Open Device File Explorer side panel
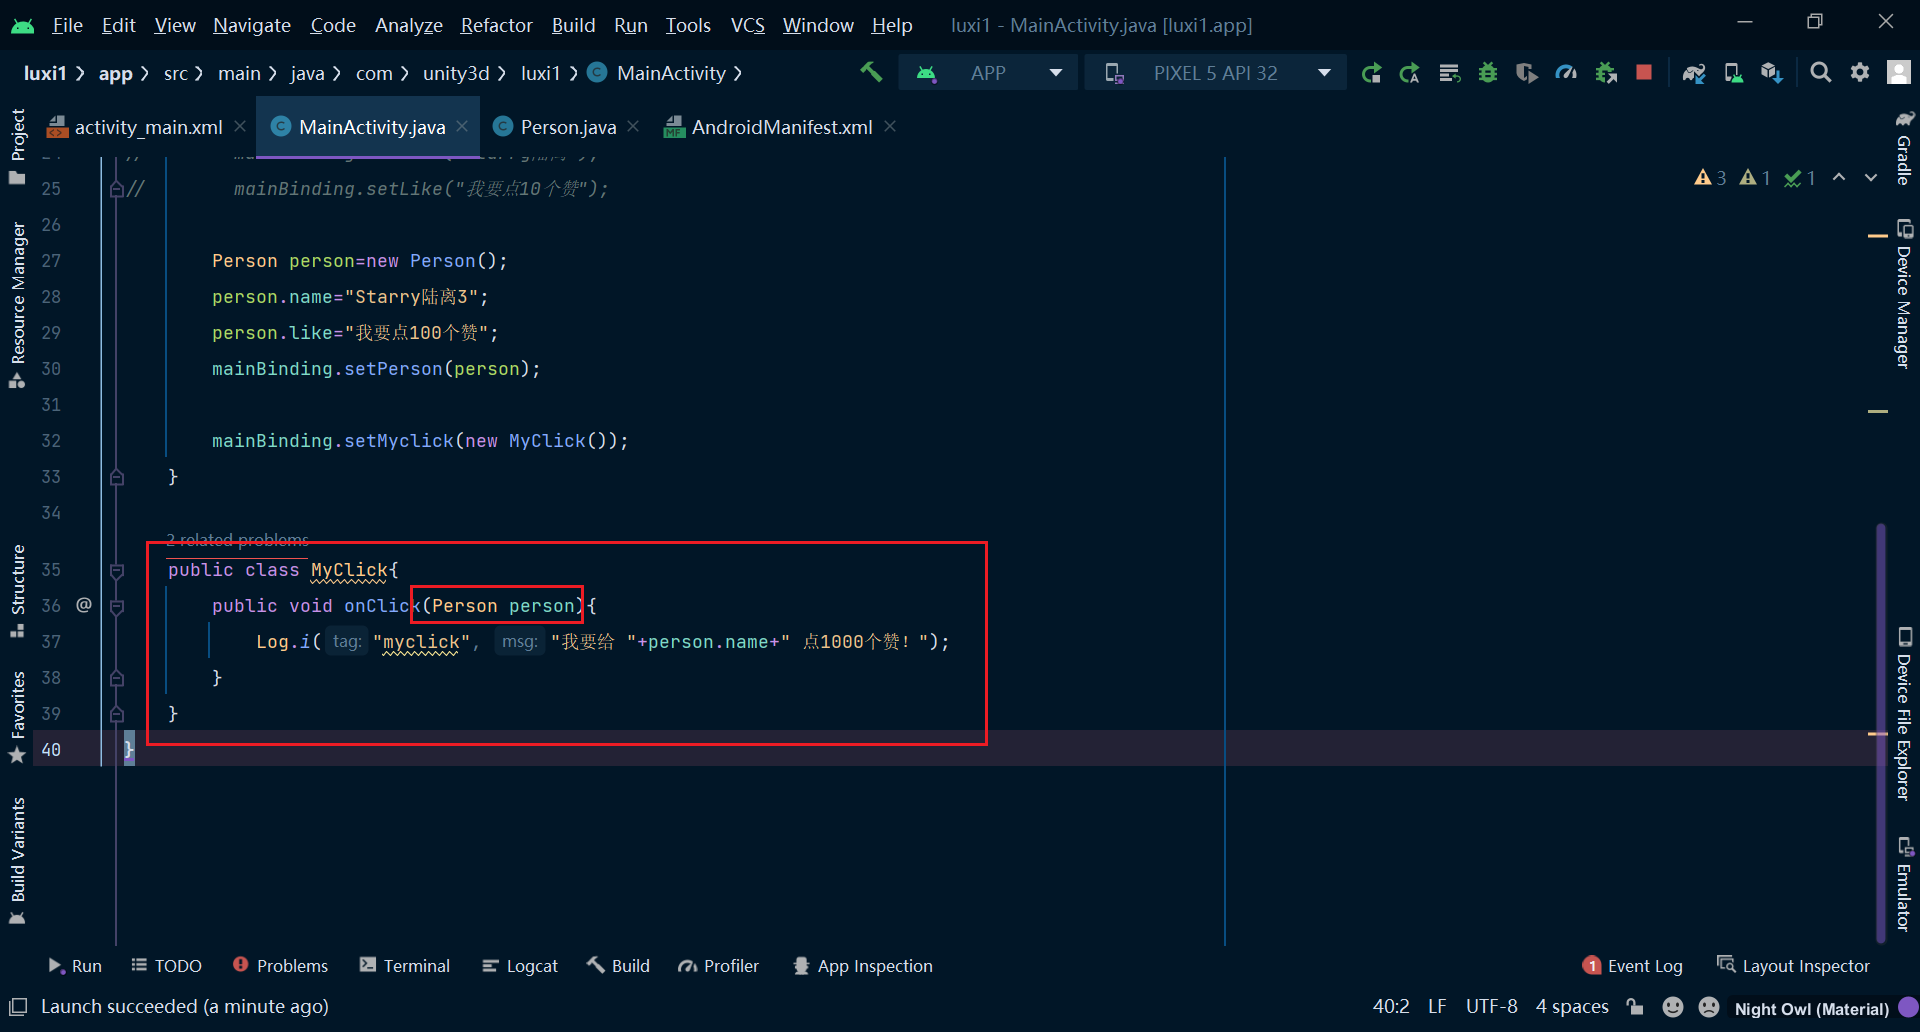Screen dimensions: 1920x1032 [1904, 714]
